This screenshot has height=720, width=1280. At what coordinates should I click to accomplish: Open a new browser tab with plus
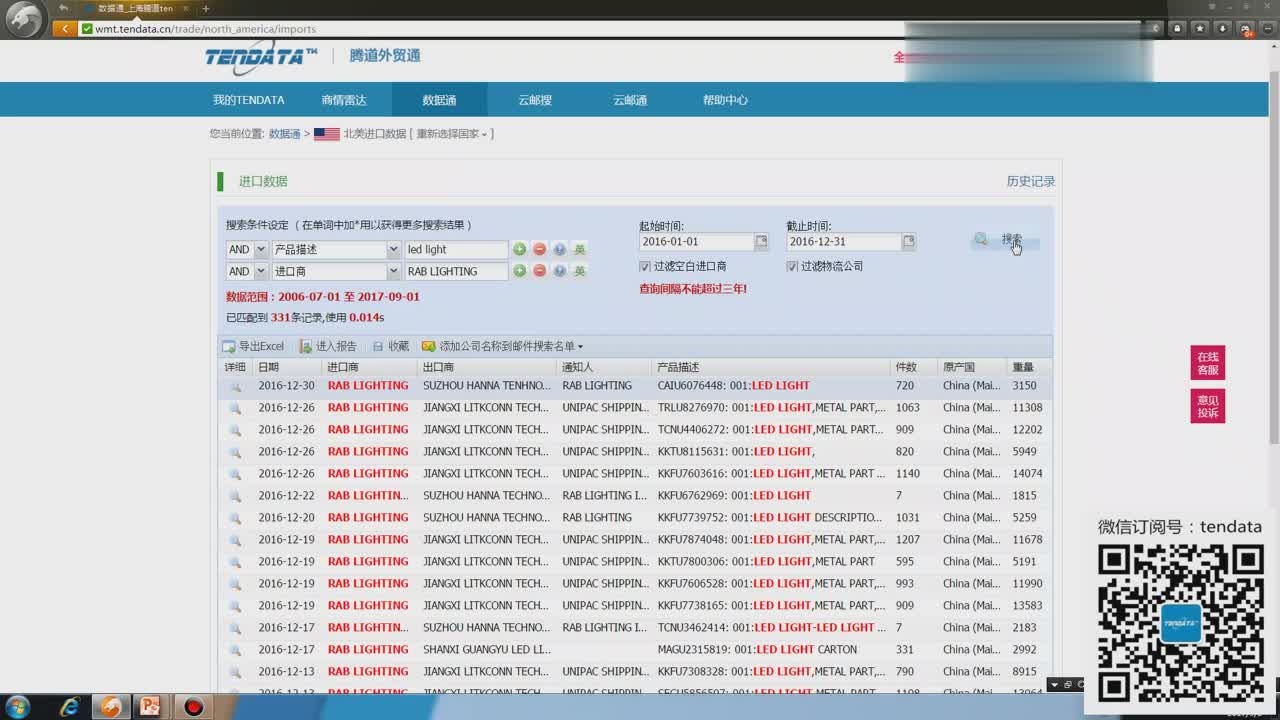point(206,8)
